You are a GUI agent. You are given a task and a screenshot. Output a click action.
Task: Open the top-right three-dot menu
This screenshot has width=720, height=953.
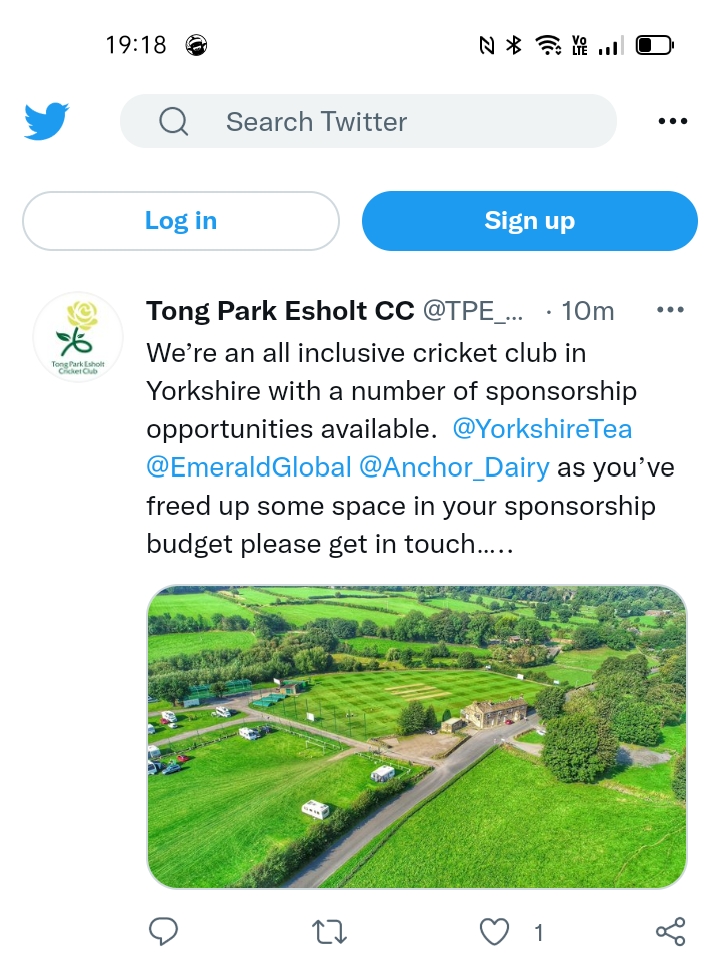pos(673,122)
